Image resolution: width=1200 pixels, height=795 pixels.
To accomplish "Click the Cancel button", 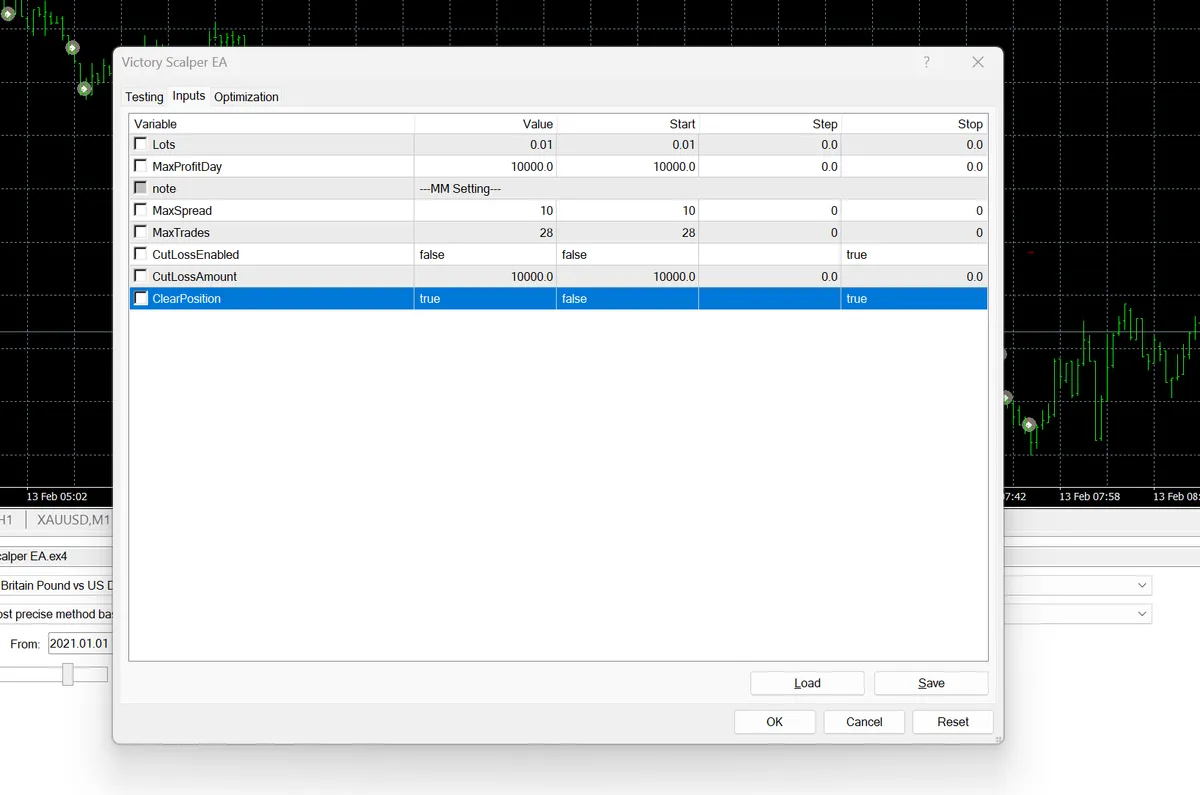I will click(864, 722).
